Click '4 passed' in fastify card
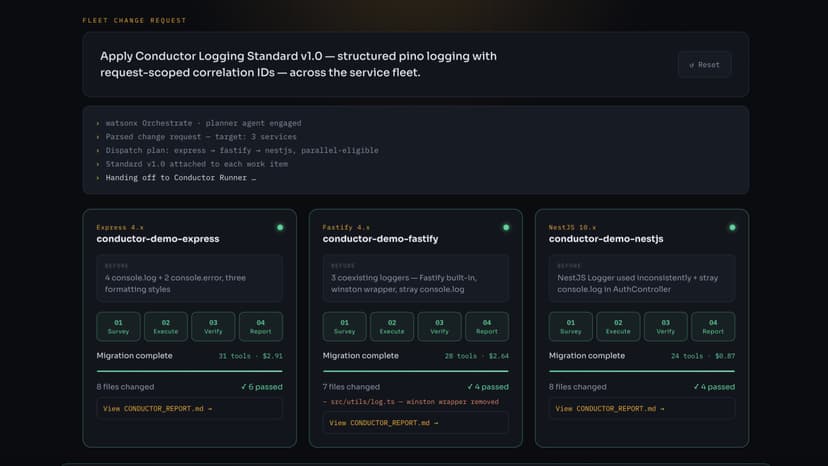The height and width of the screenshot is (466, 828). 487,387
